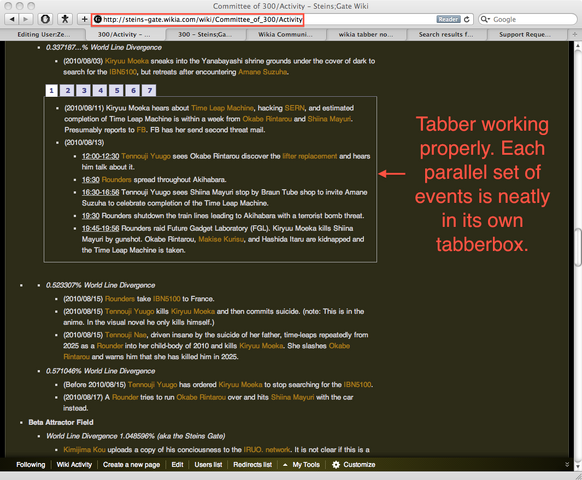Select tabber tab 6
Screen dimensions: 582x480
(133, 90)
